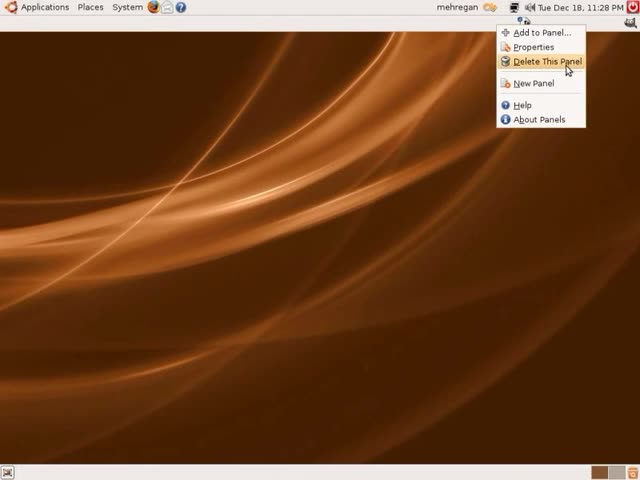
Task: Open the Applications menu
Action: (45, 7)
